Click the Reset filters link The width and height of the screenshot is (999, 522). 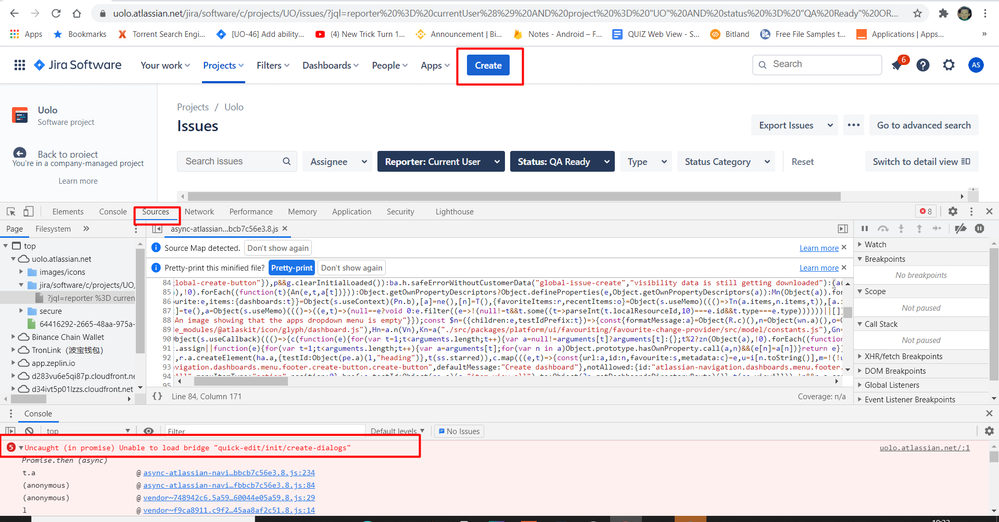[802, 162]
